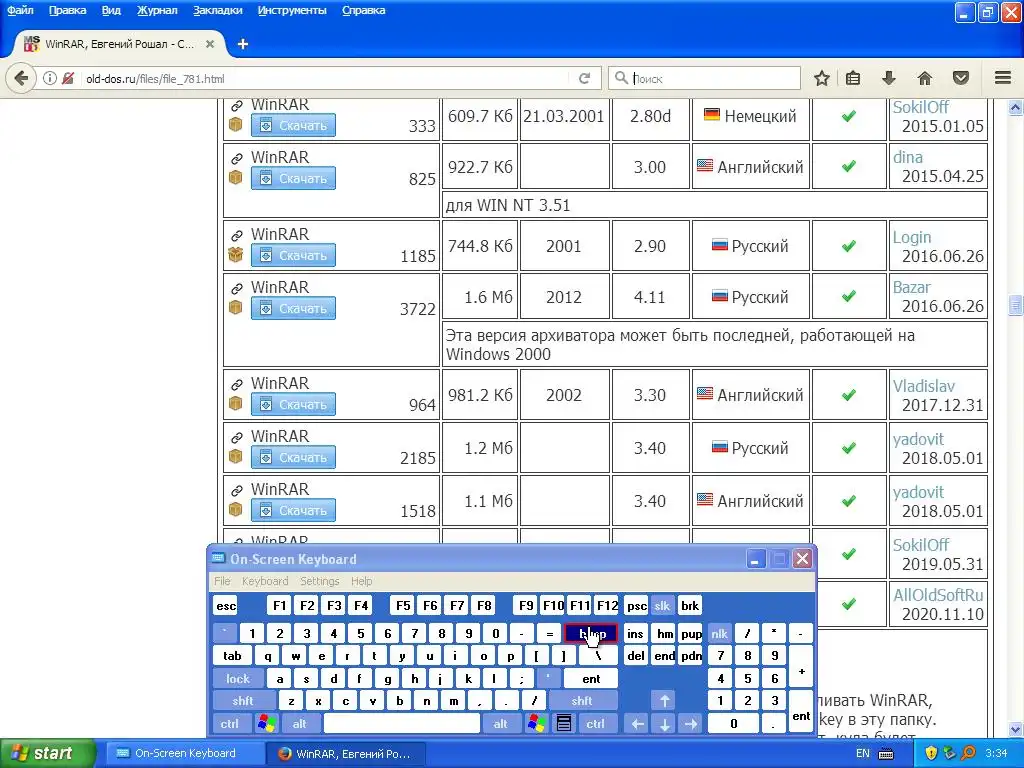1024x768 pixels.
Task: Click the right arrow key on keyboard
Action: click(x=691, y=724)
